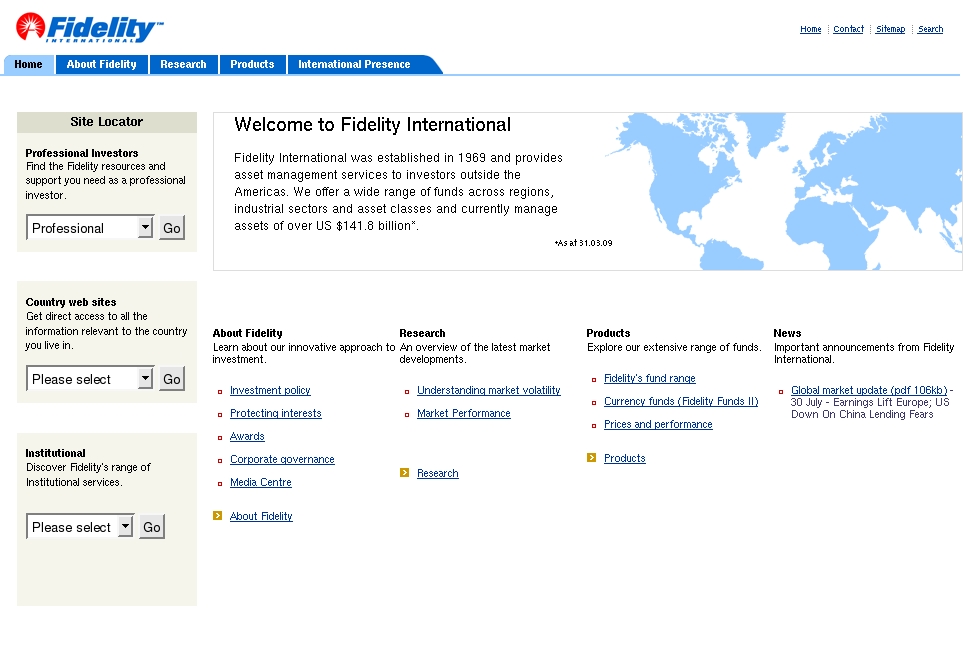Open the Corporate governance link
The image size is (963, 655).
pos(283,459)
